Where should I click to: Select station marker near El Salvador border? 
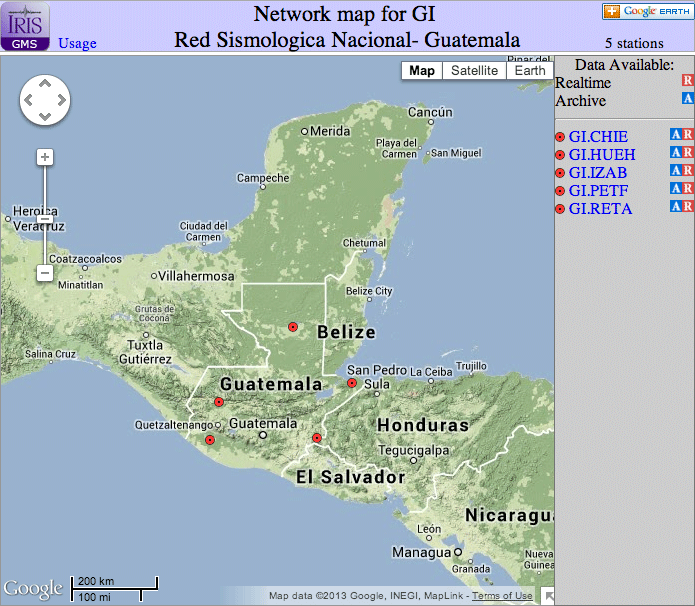click(x=317, y=438)
